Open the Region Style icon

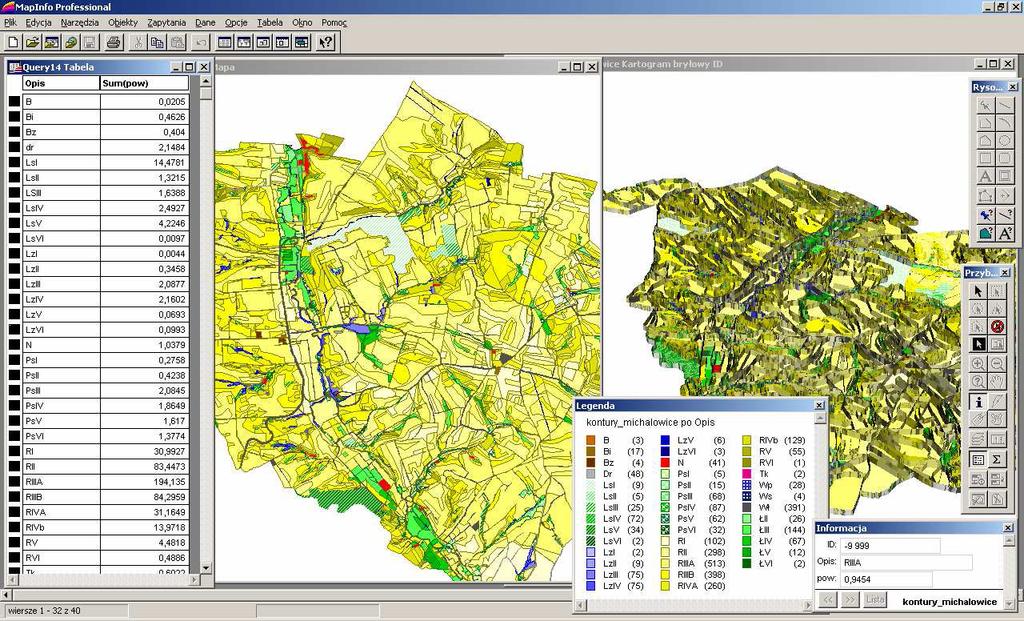pos(985,232)
